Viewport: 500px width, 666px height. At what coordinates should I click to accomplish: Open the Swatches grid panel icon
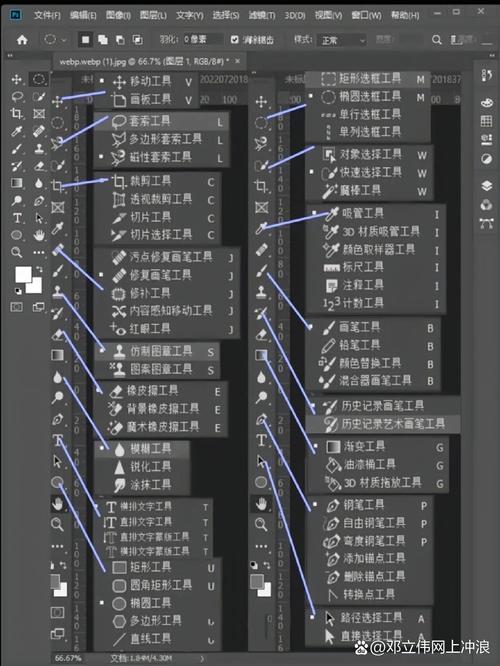[x=486, y=121]
